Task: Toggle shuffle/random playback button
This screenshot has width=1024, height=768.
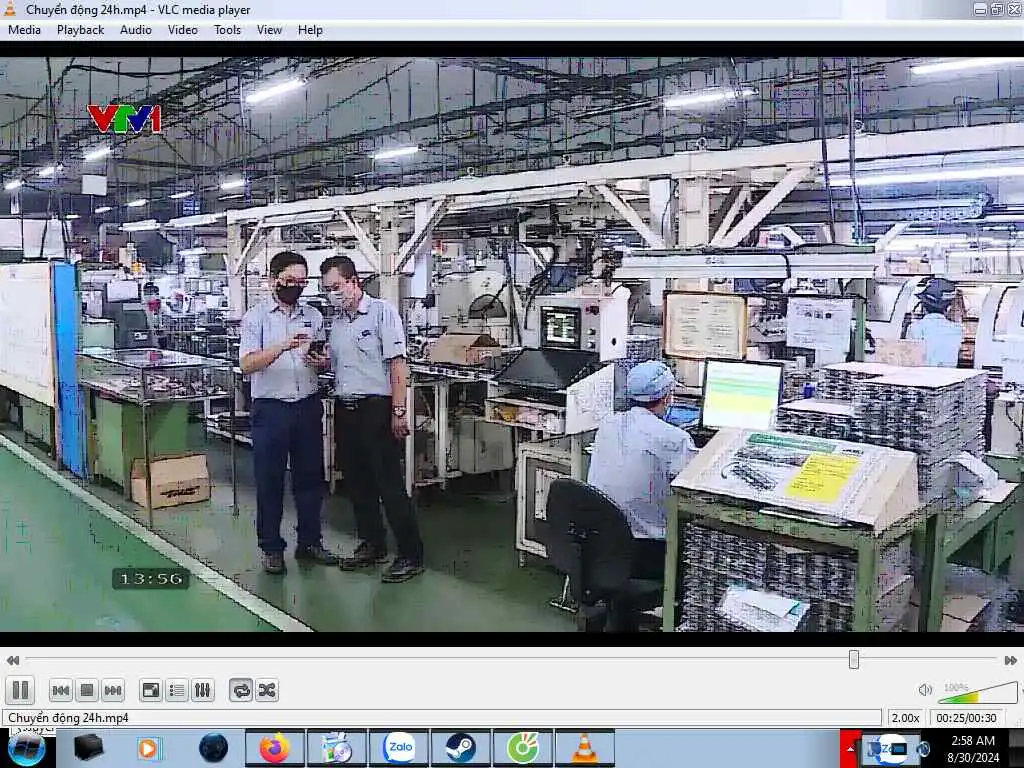Action: click(267, 690)
